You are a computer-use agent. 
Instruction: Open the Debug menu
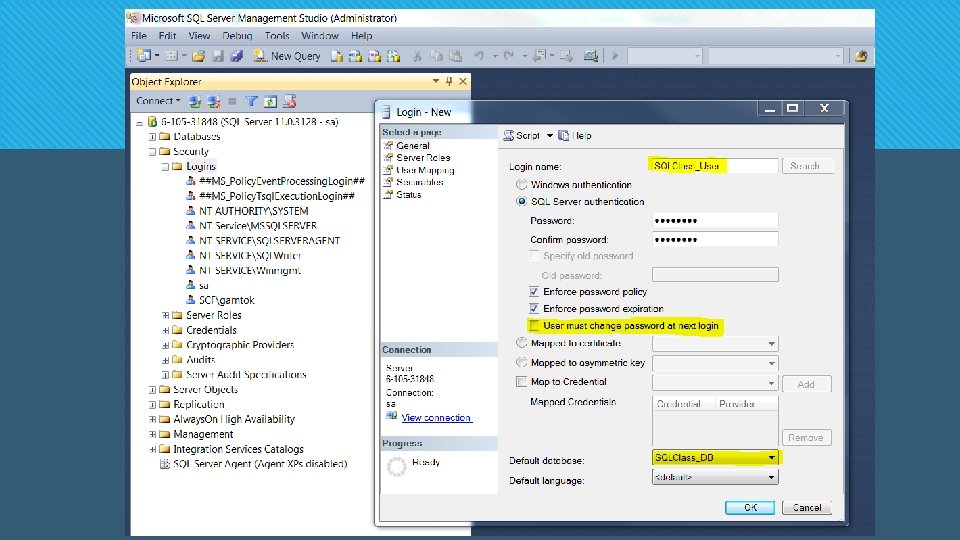point(237,36)
